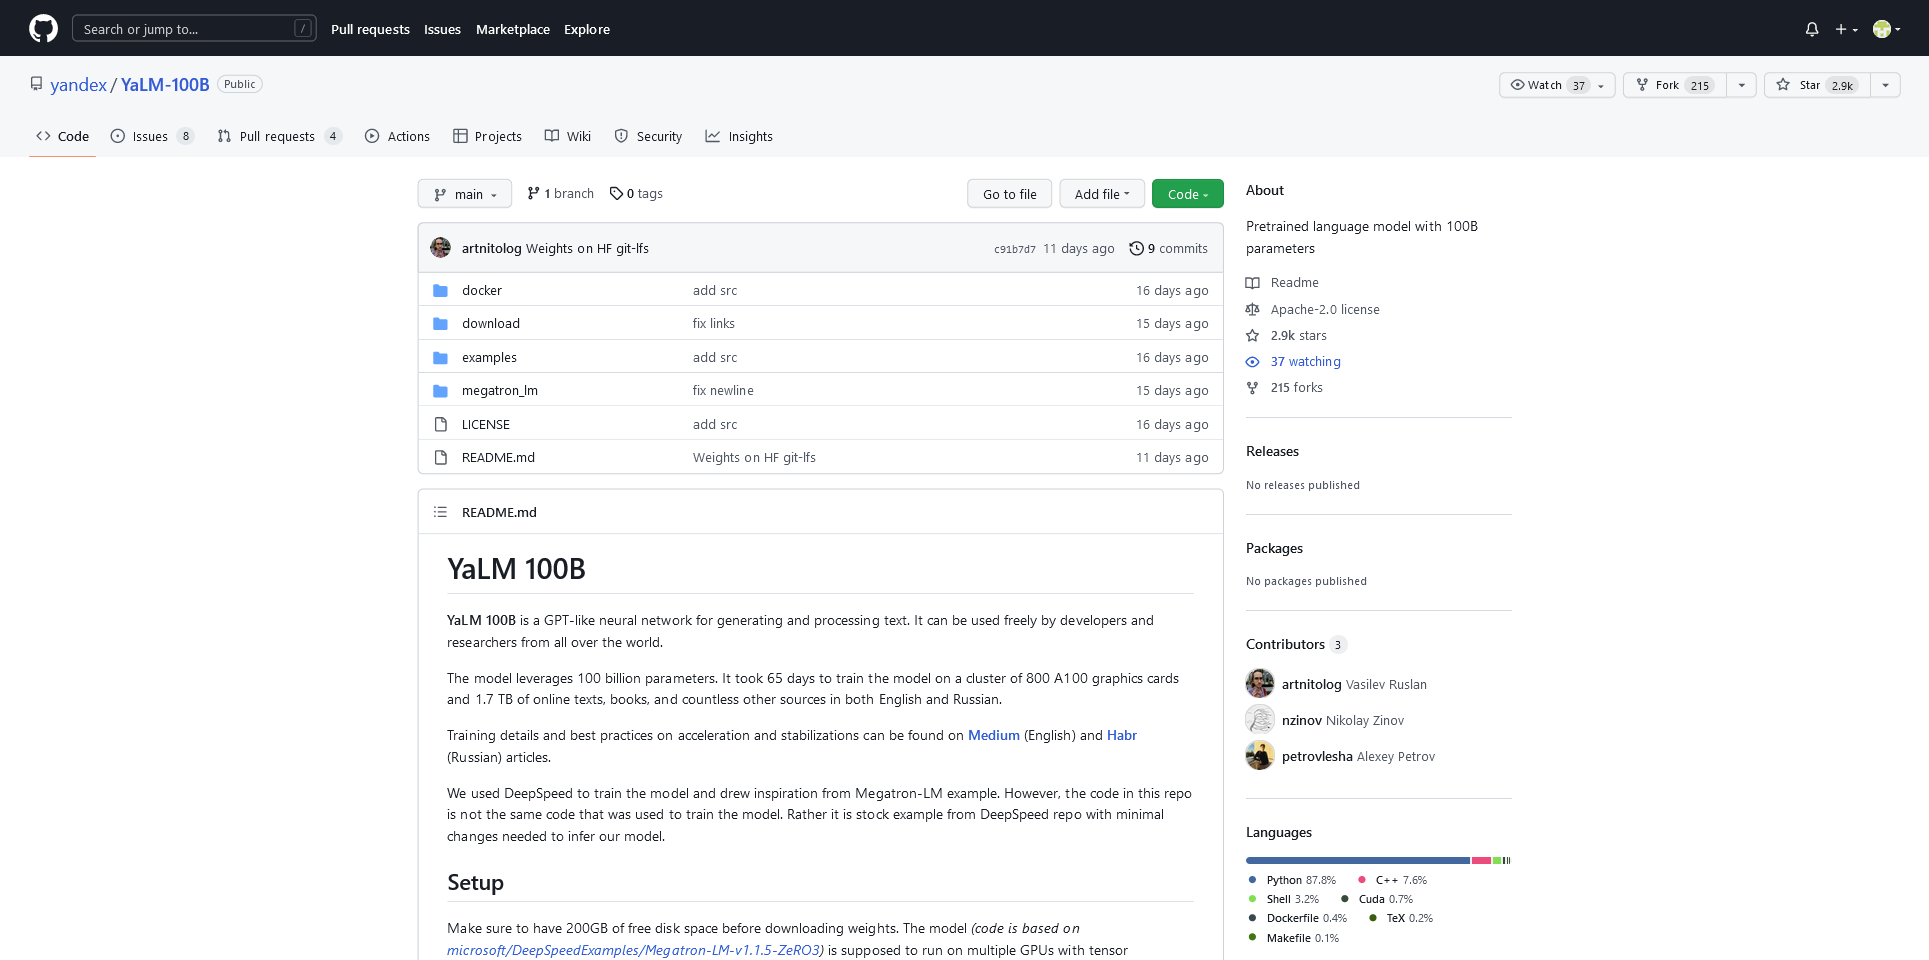The height and width of the screenshot is (960, 1929).
Task: Open the README table of contents icon
Action: [440, 512]
